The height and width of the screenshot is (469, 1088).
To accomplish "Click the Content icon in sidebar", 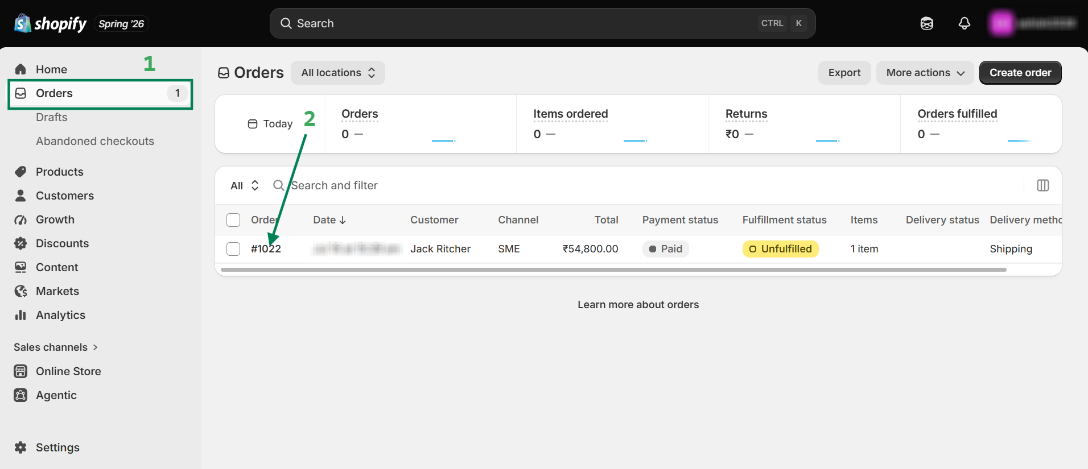I will (21, 267).
